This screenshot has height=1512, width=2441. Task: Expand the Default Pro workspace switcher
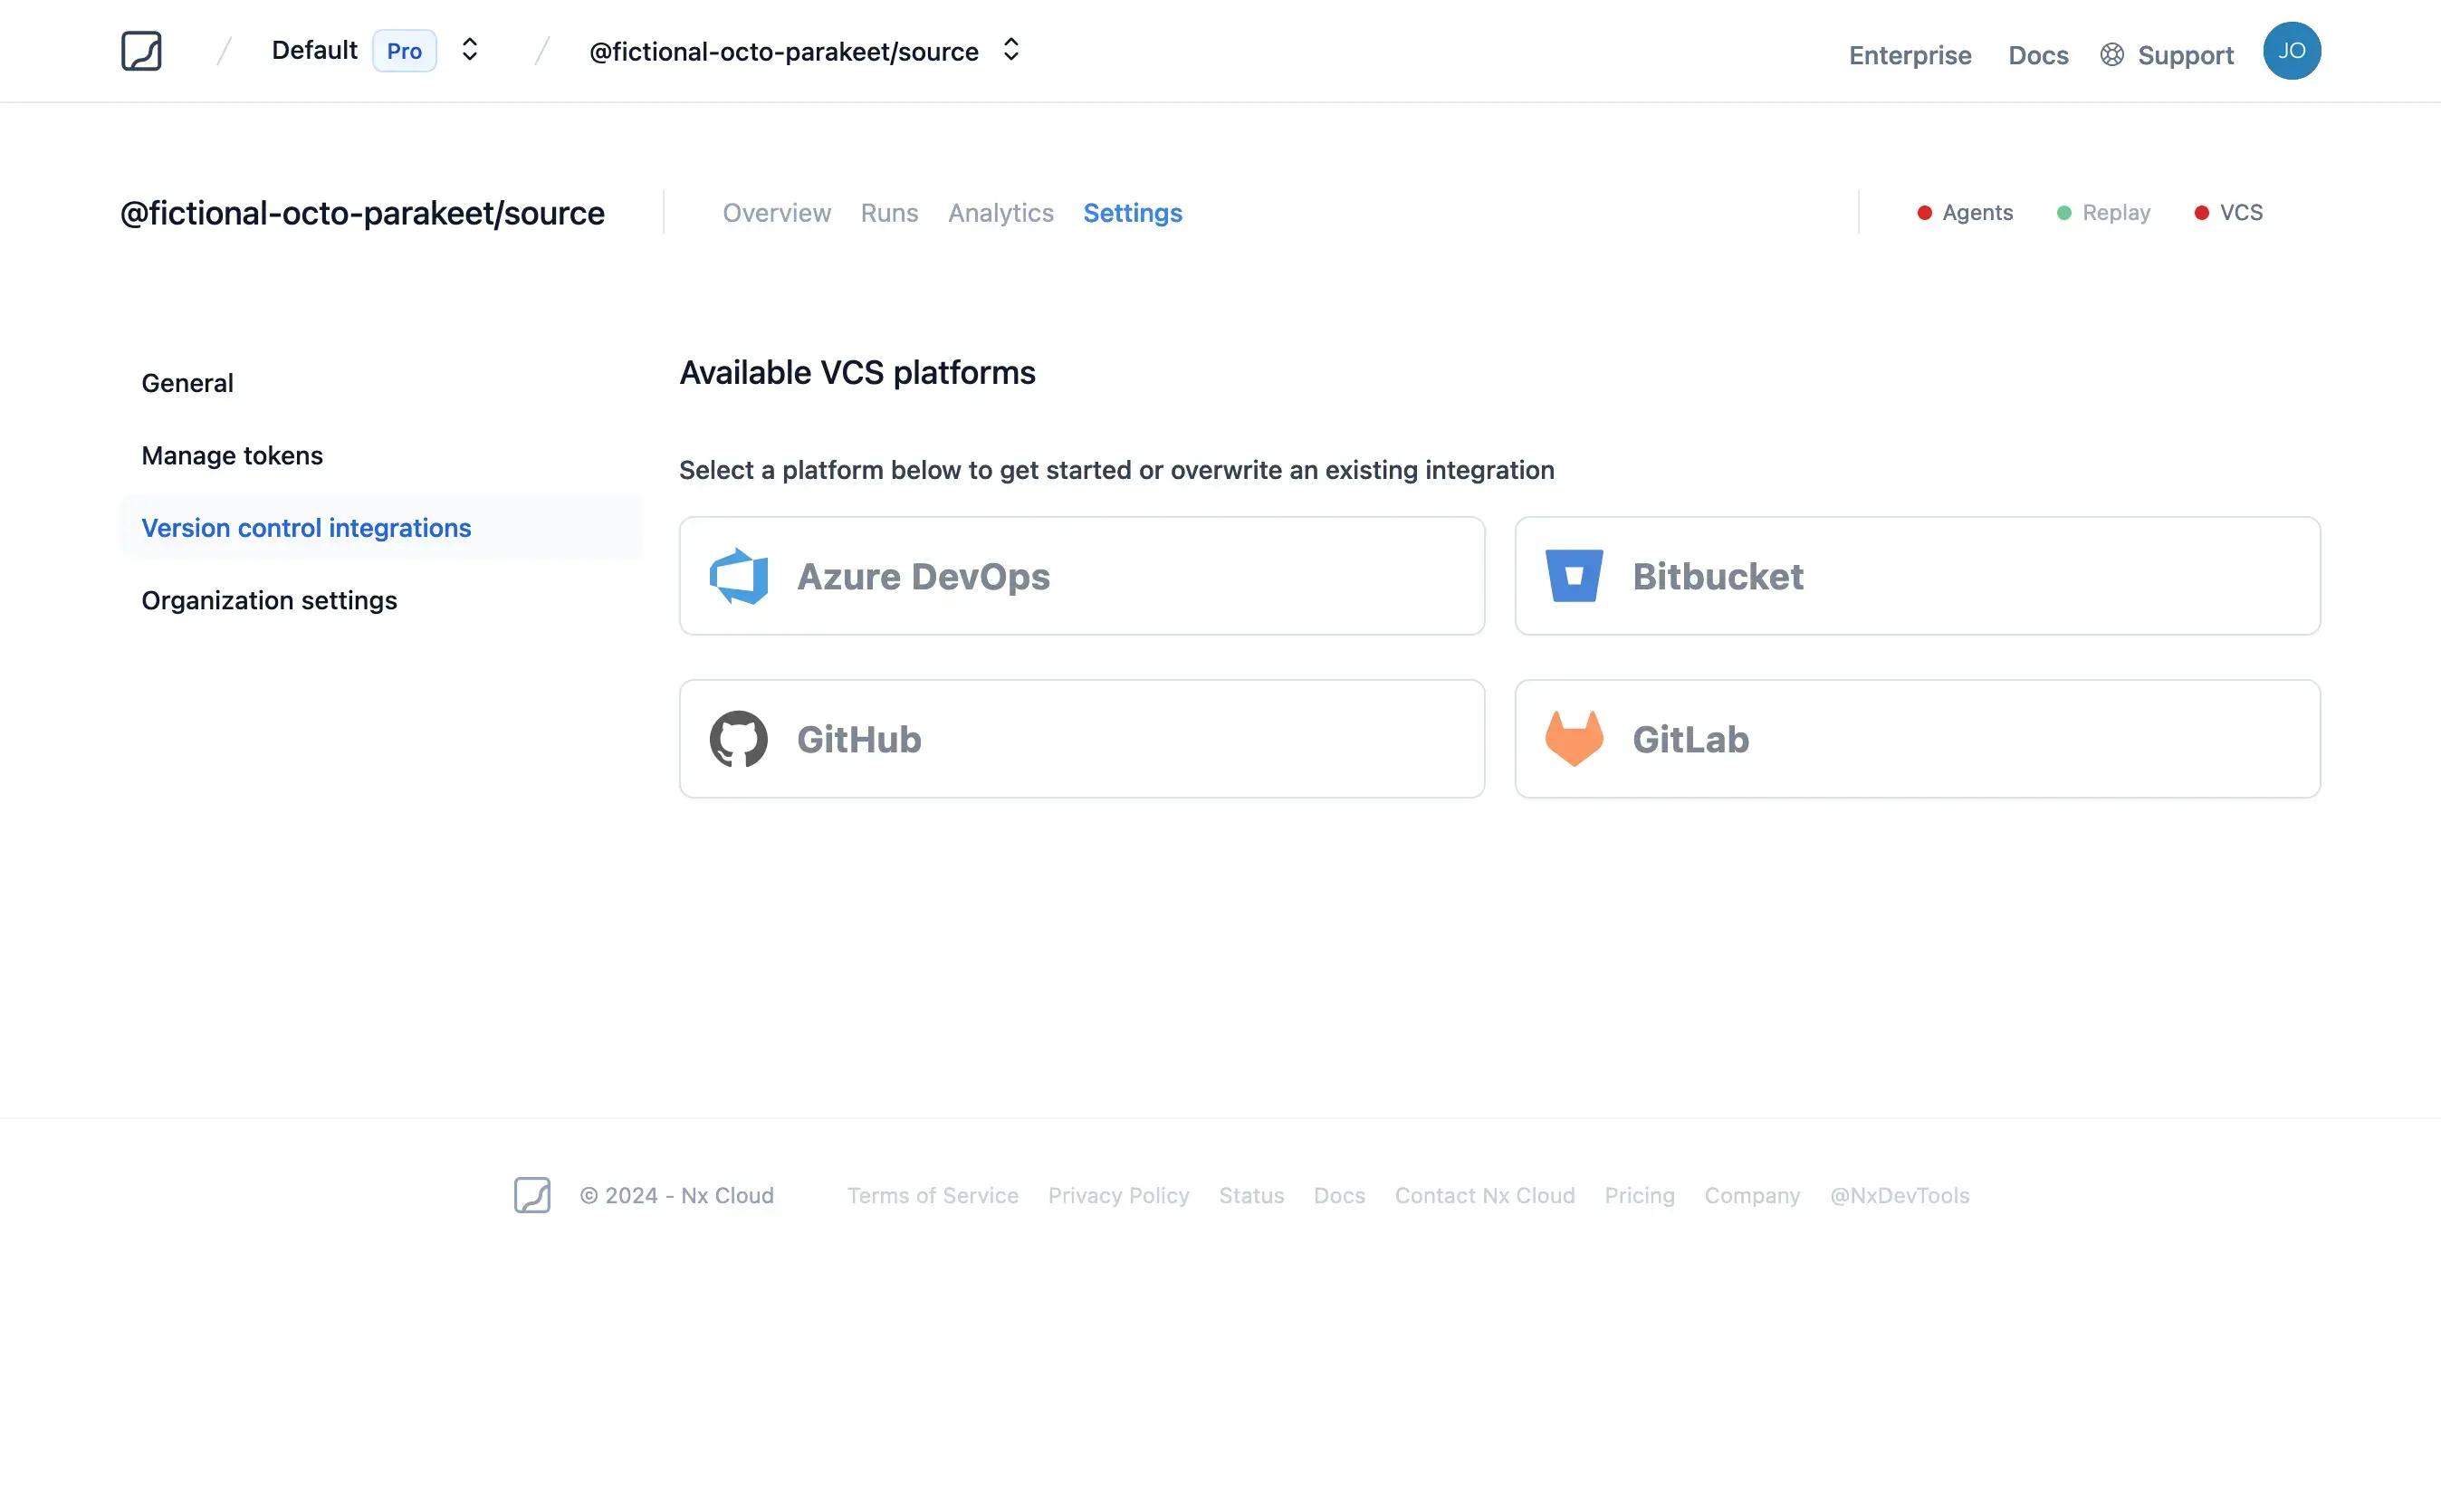click(468, 49)
